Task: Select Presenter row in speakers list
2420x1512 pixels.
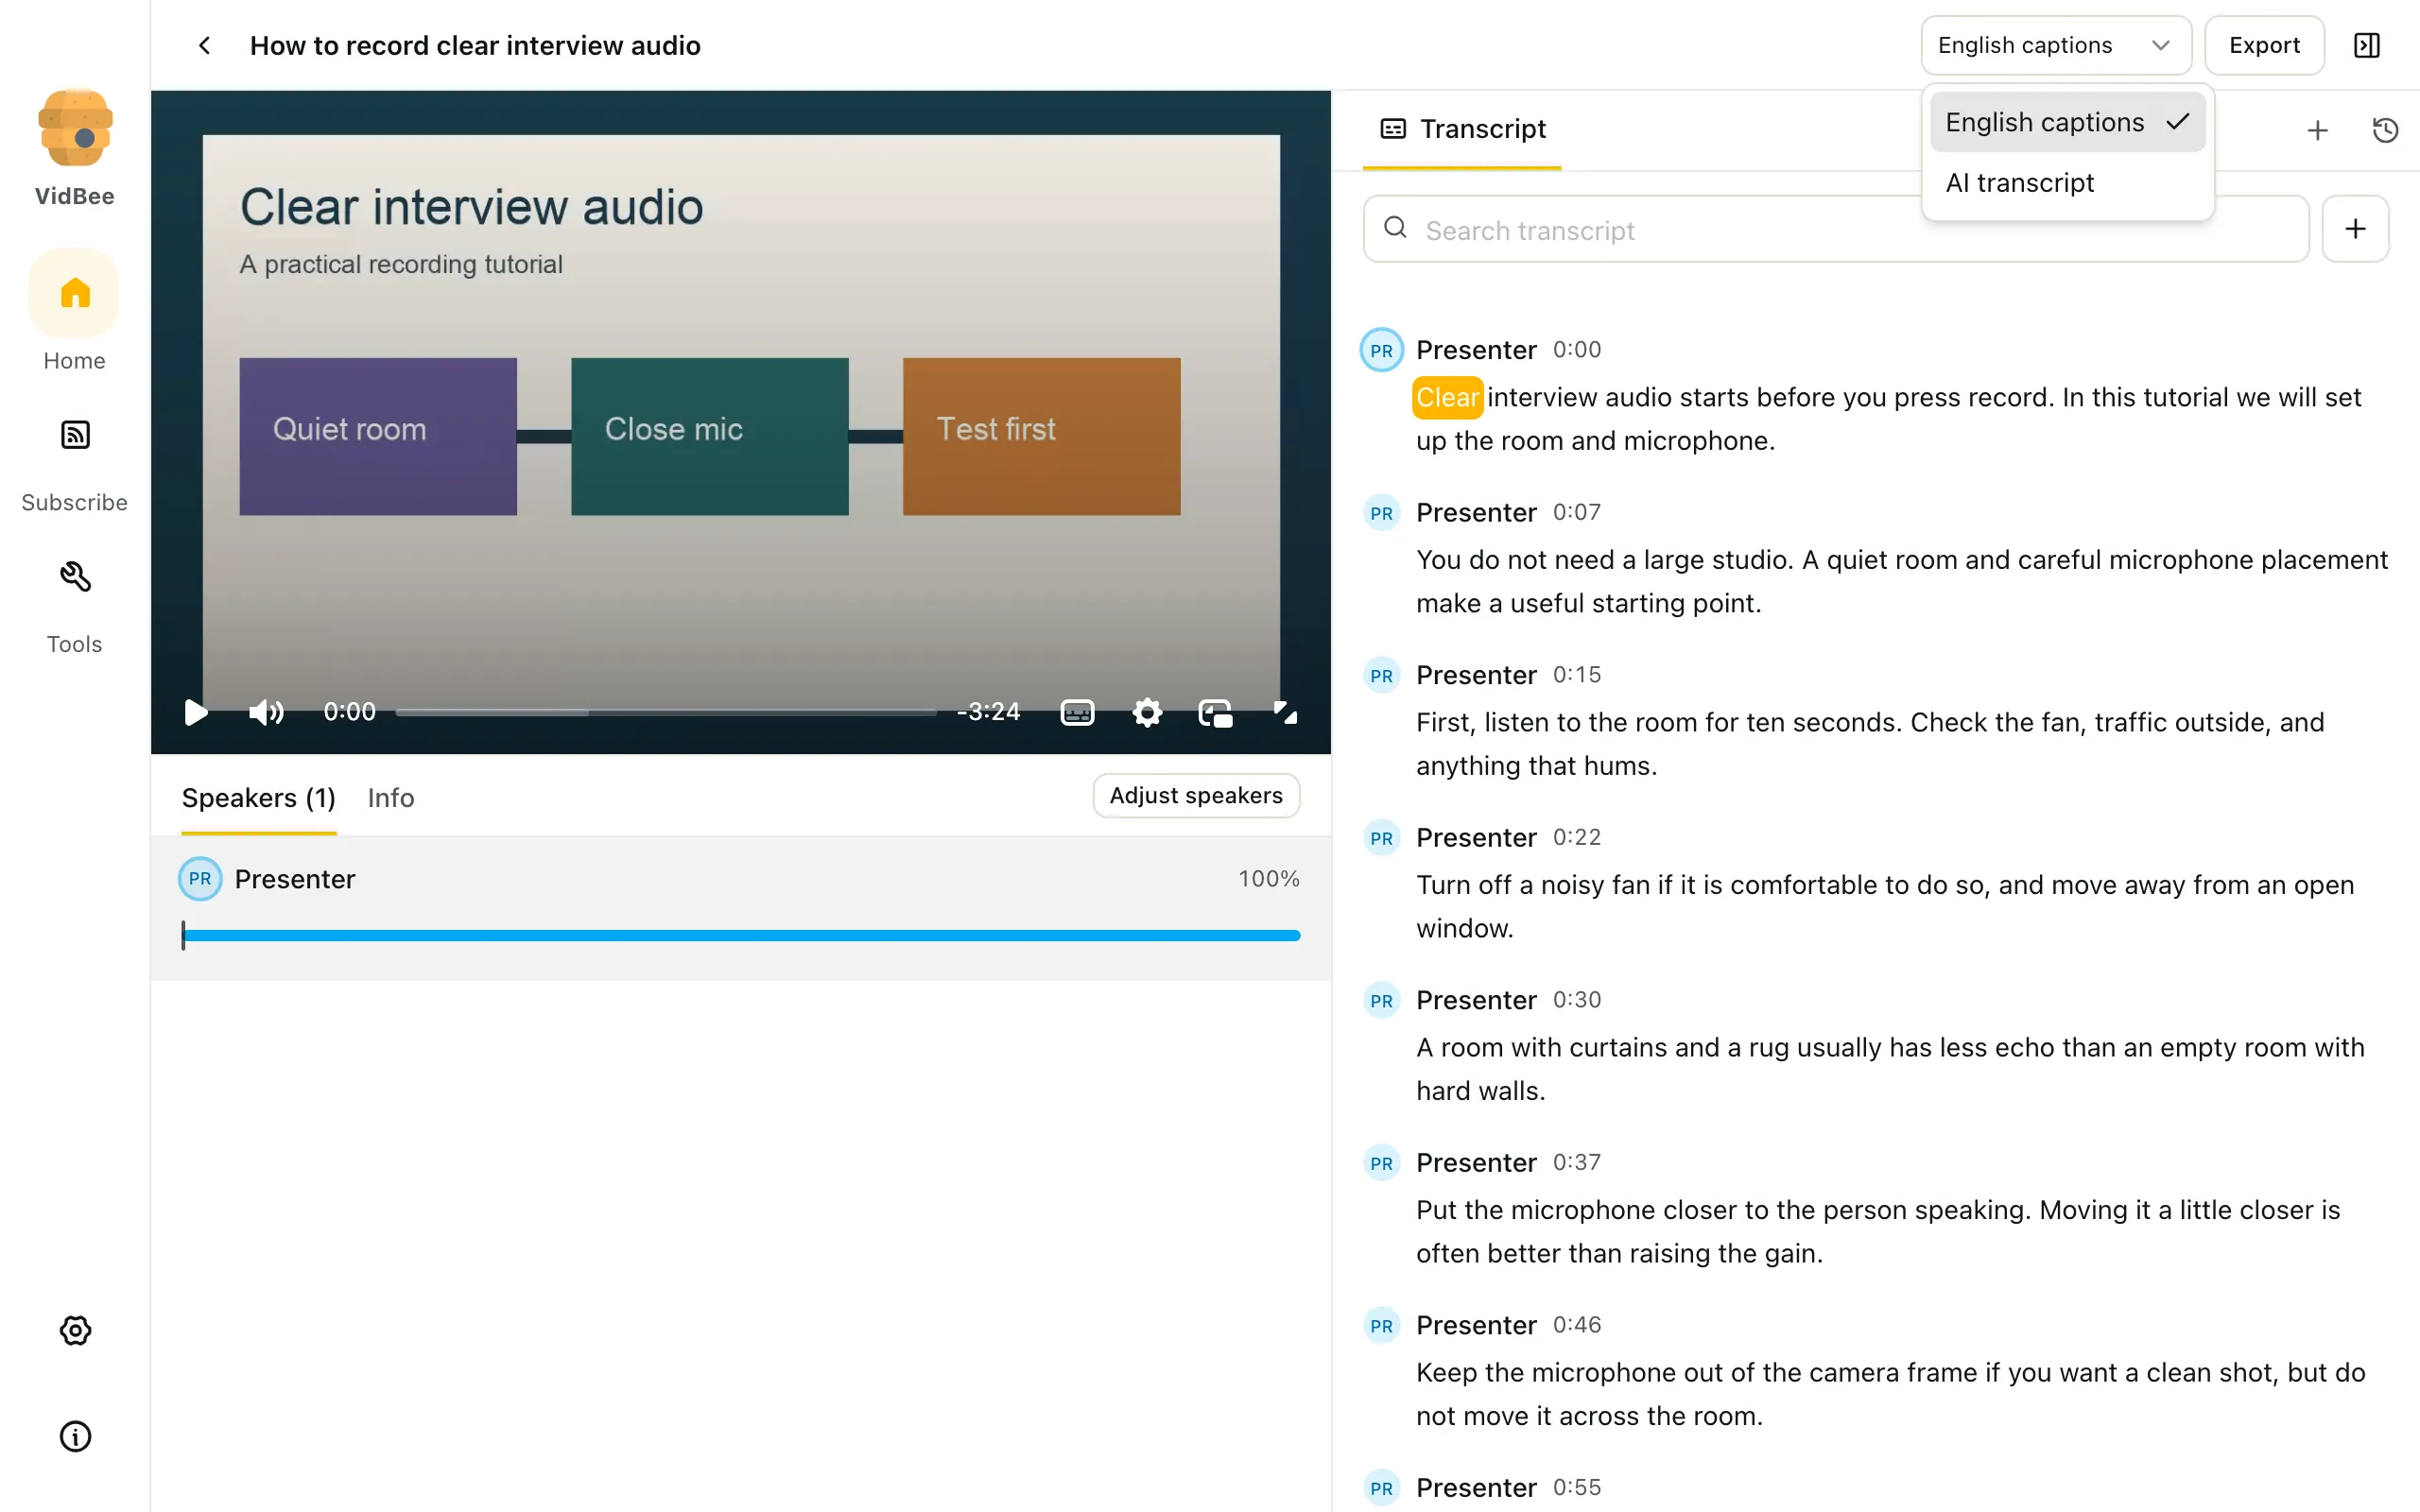Action: [x=741, y=907]
